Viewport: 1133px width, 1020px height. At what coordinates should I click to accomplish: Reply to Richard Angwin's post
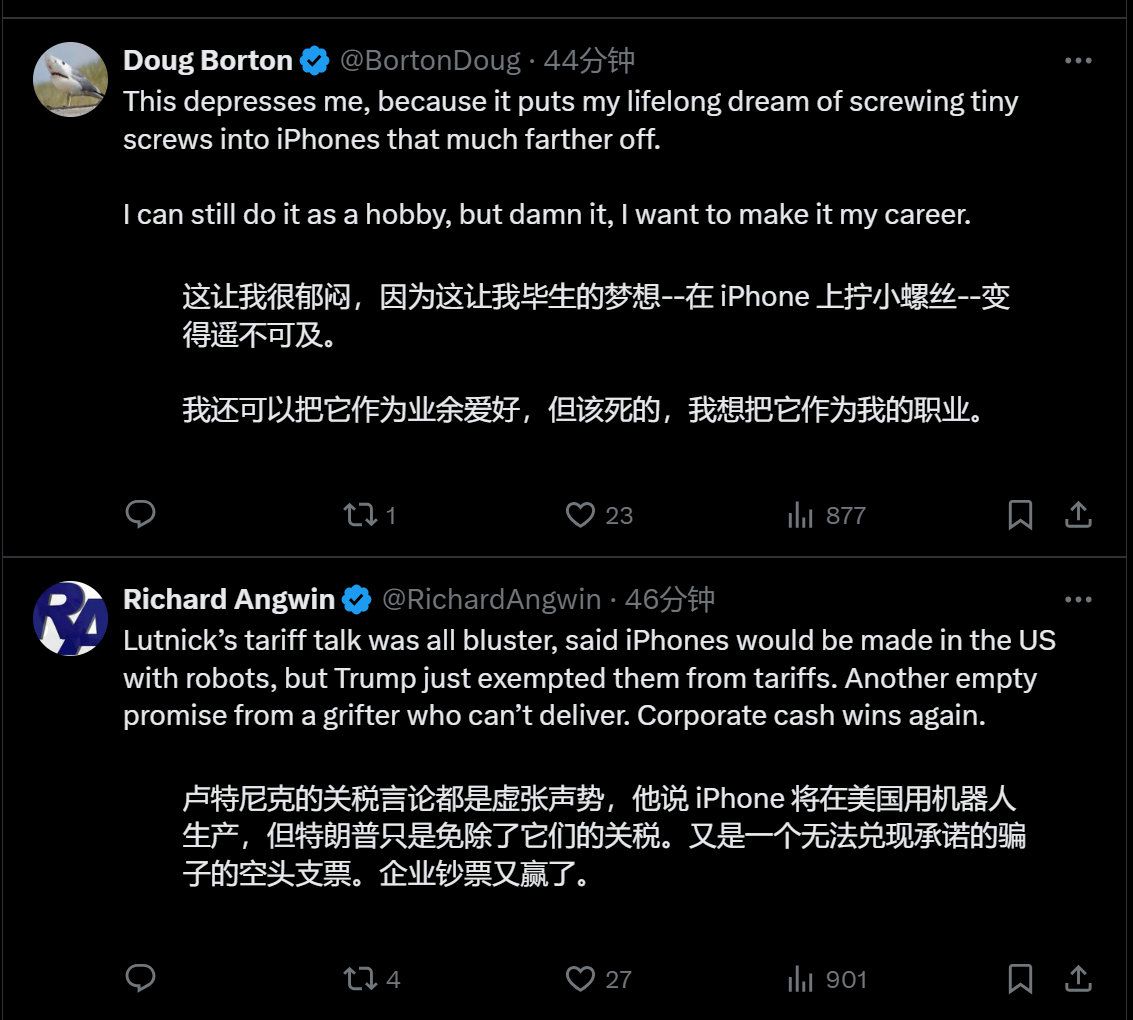[x=140, y=978]
